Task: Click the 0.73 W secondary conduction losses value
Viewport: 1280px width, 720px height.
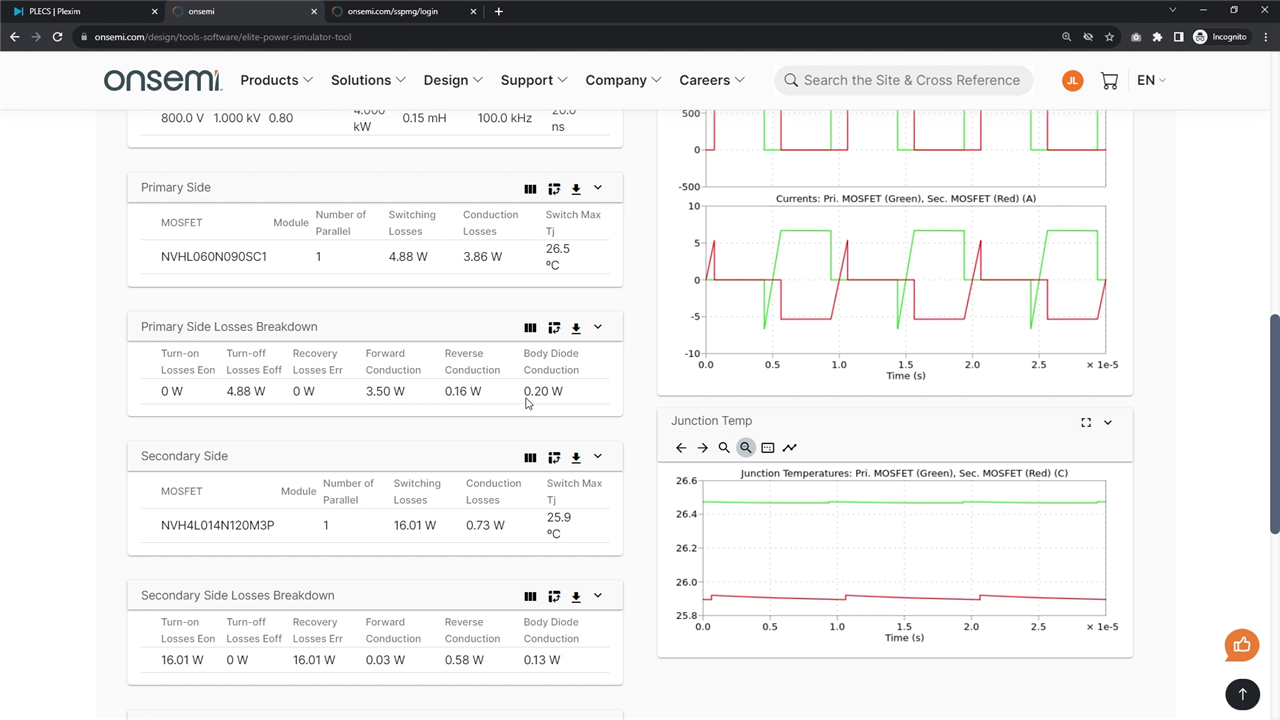Action: point(485,526)
